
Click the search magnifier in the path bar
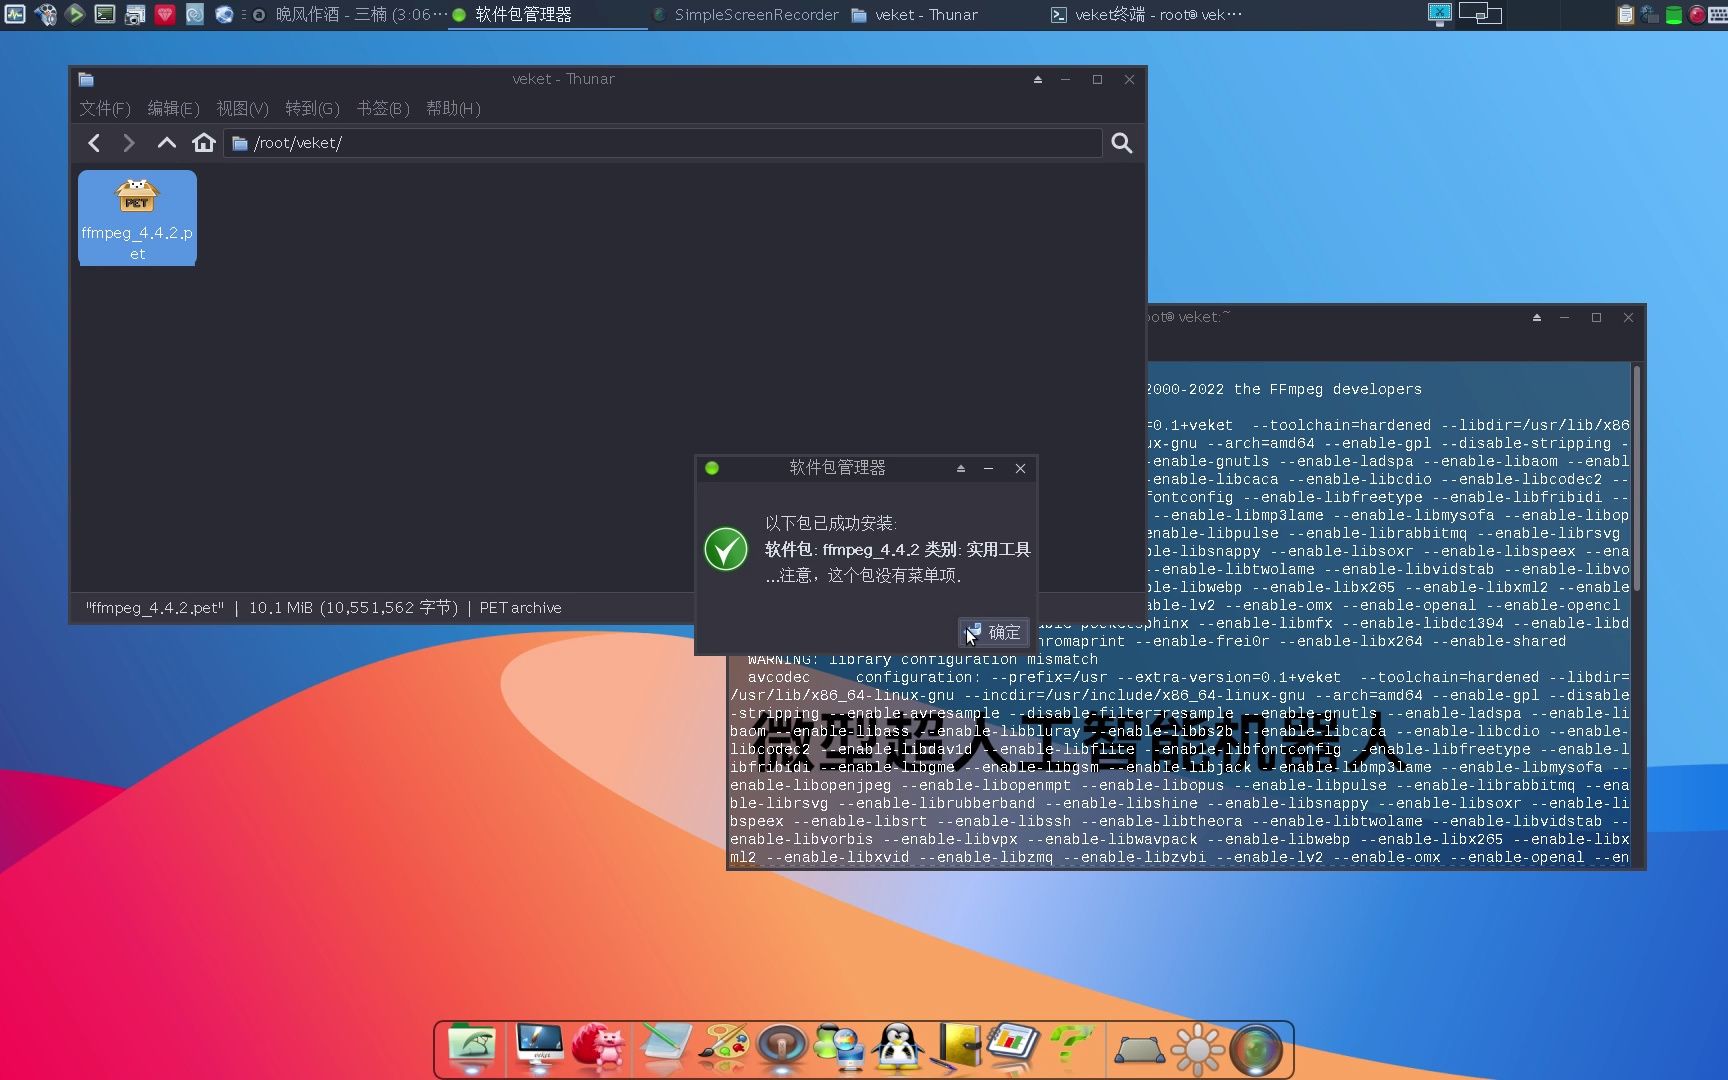click(1121, 142)
